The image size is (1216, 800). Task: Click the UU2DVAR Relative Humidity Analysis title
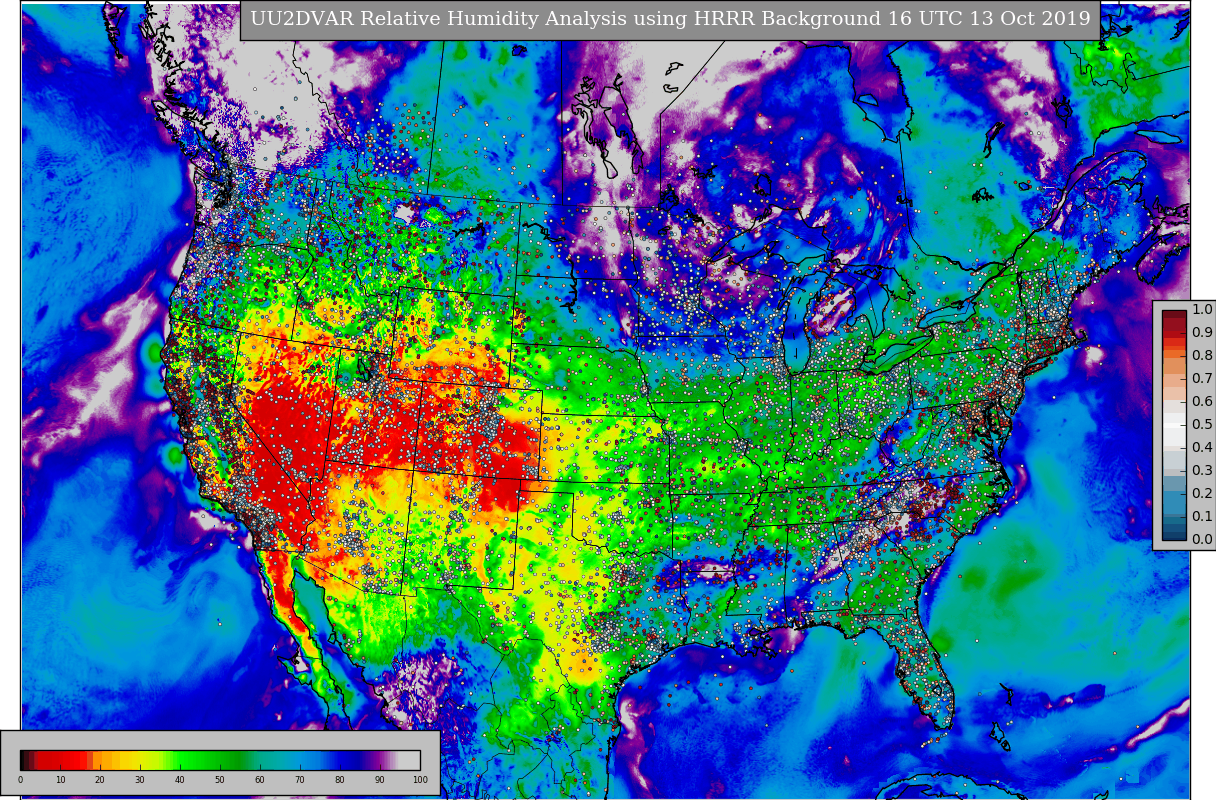click(x=670, y=19)
